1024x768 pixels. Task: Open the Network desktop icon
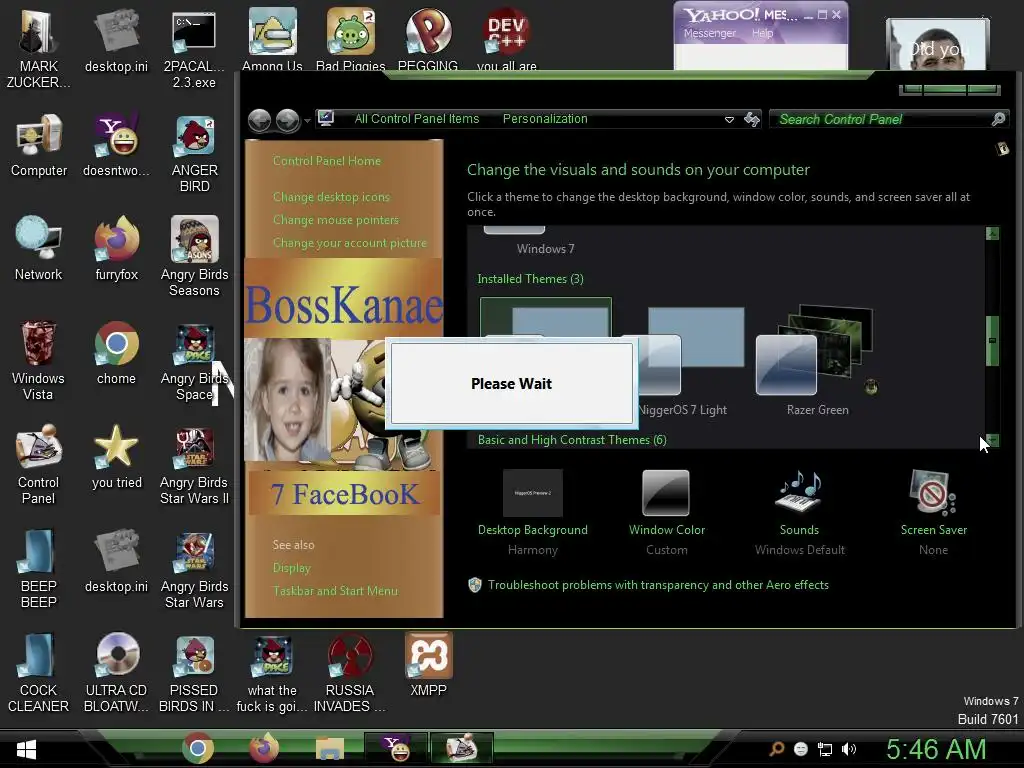click(39, 248)
